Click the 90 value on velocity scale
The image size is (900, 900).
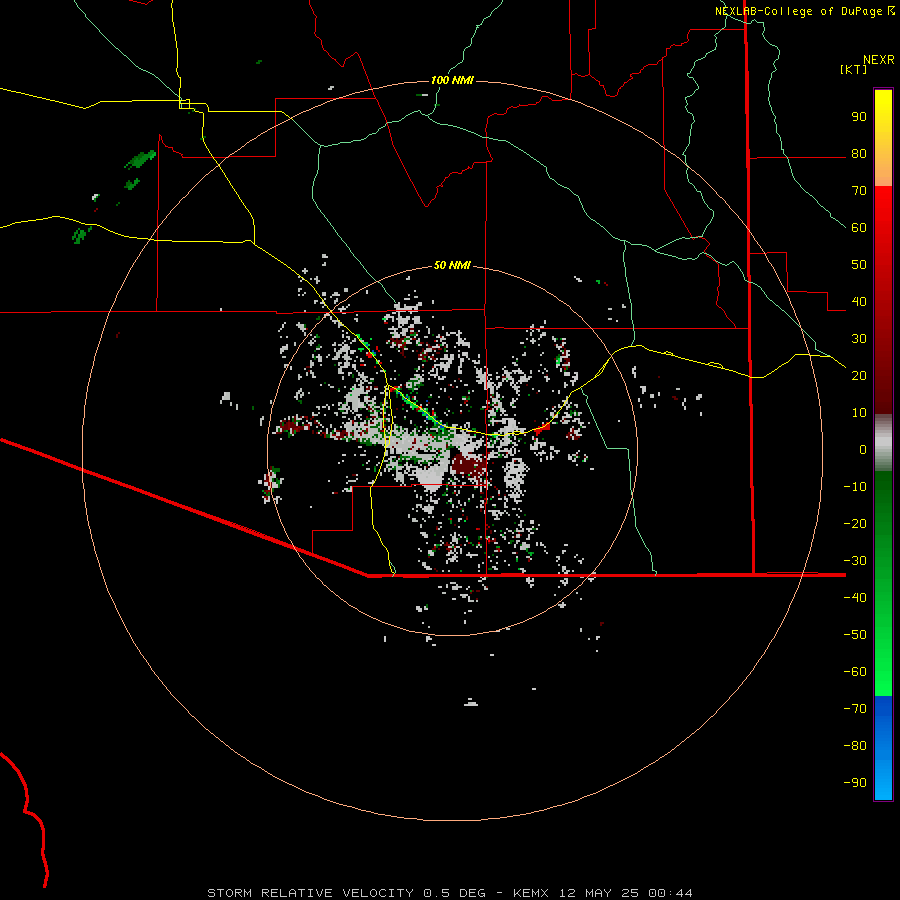tap(859, 117)
